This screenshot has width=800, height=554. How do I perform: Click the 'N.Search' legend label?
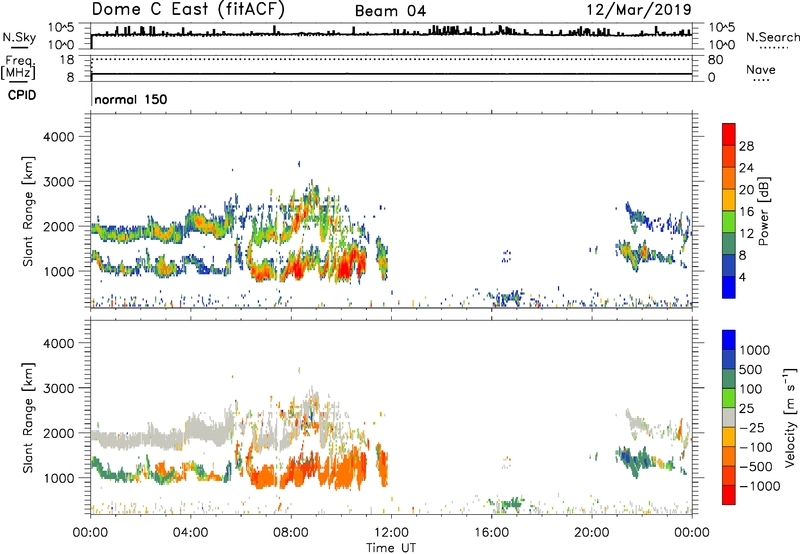tap(772, 37)
